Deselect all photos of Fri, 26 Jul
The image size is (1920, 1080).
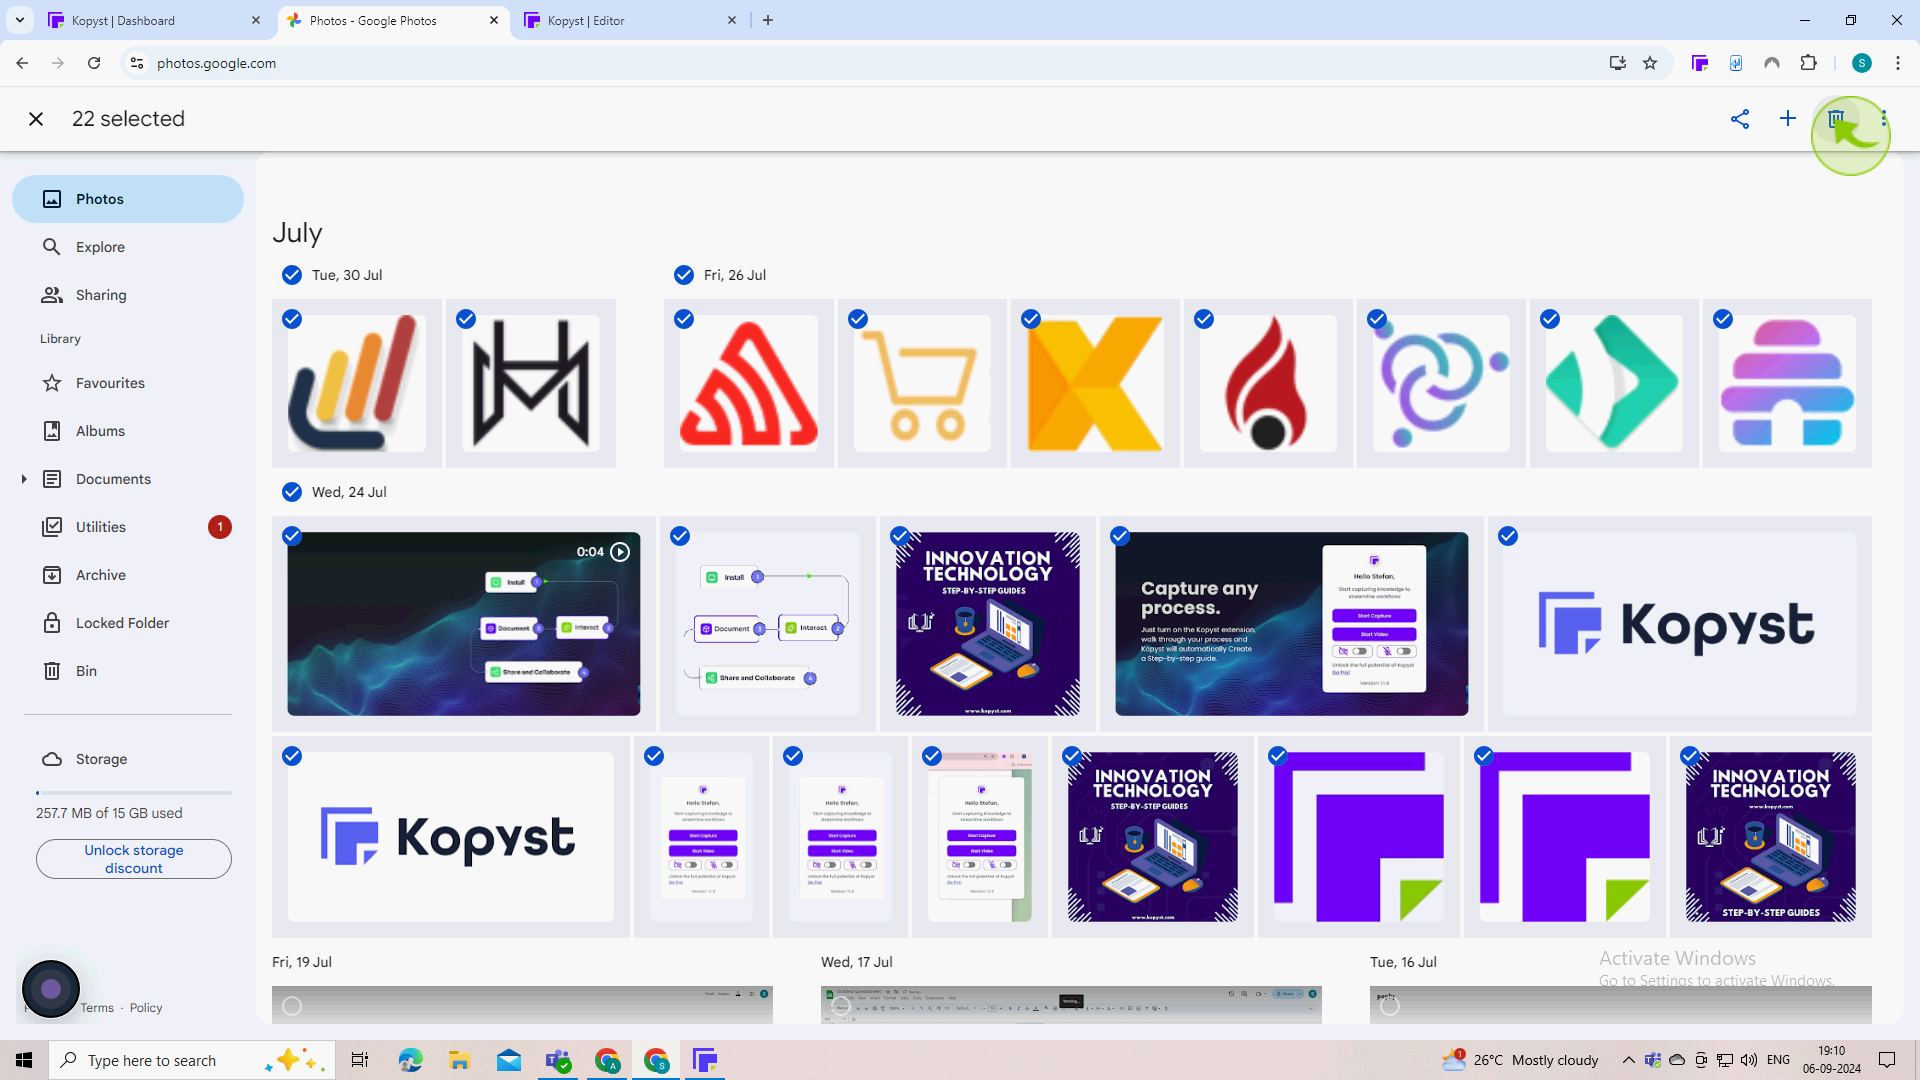684,275
